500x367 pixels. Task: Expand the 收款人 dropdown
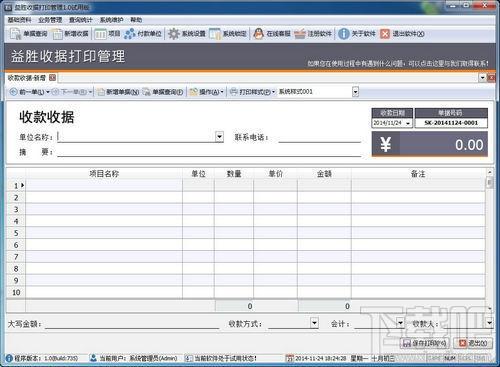(x=489, y=323)
